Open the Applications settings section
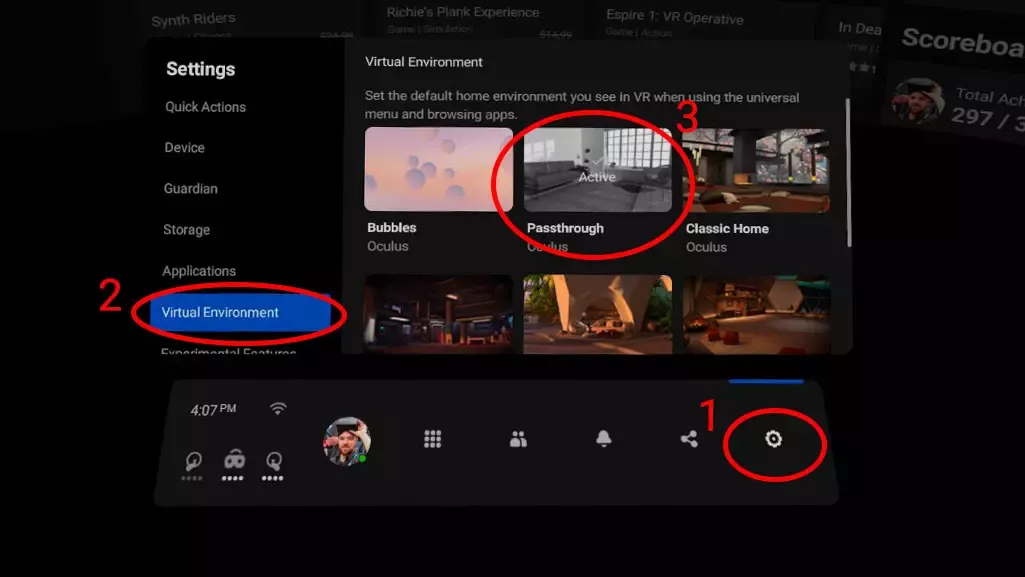The height and width of the screenshot is (577, 1025). click(x=199, y=271)
